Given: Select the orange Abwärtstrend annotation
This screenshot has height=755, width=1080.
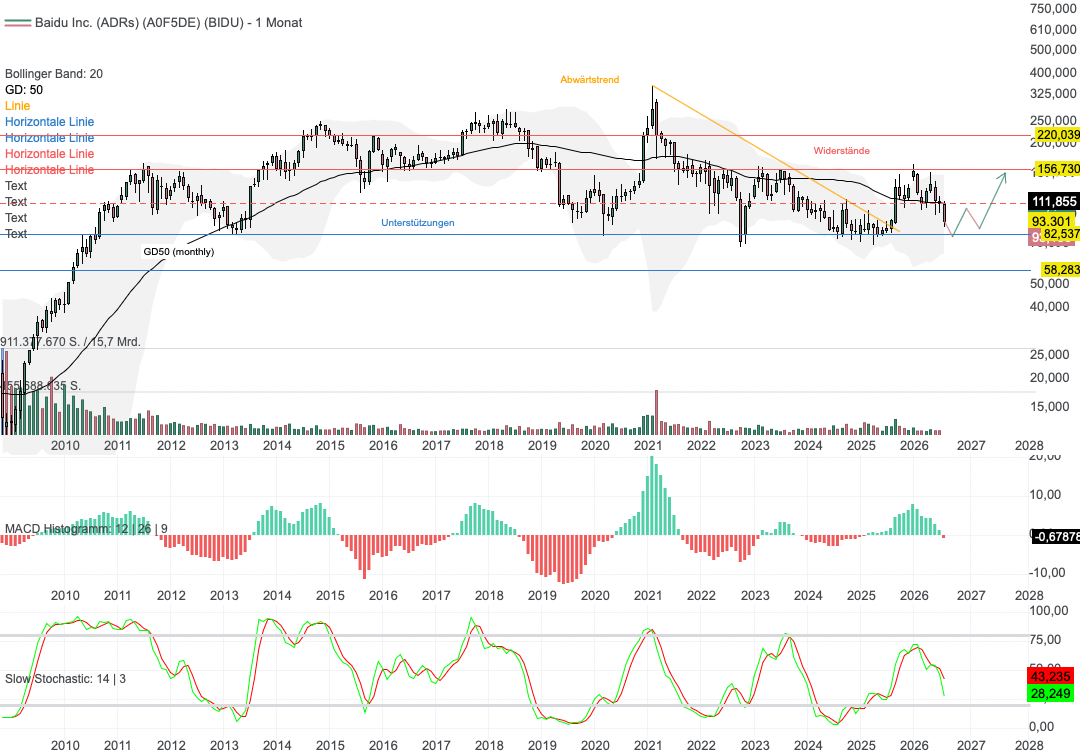Looking at the screenshot, I should [590, 80].
